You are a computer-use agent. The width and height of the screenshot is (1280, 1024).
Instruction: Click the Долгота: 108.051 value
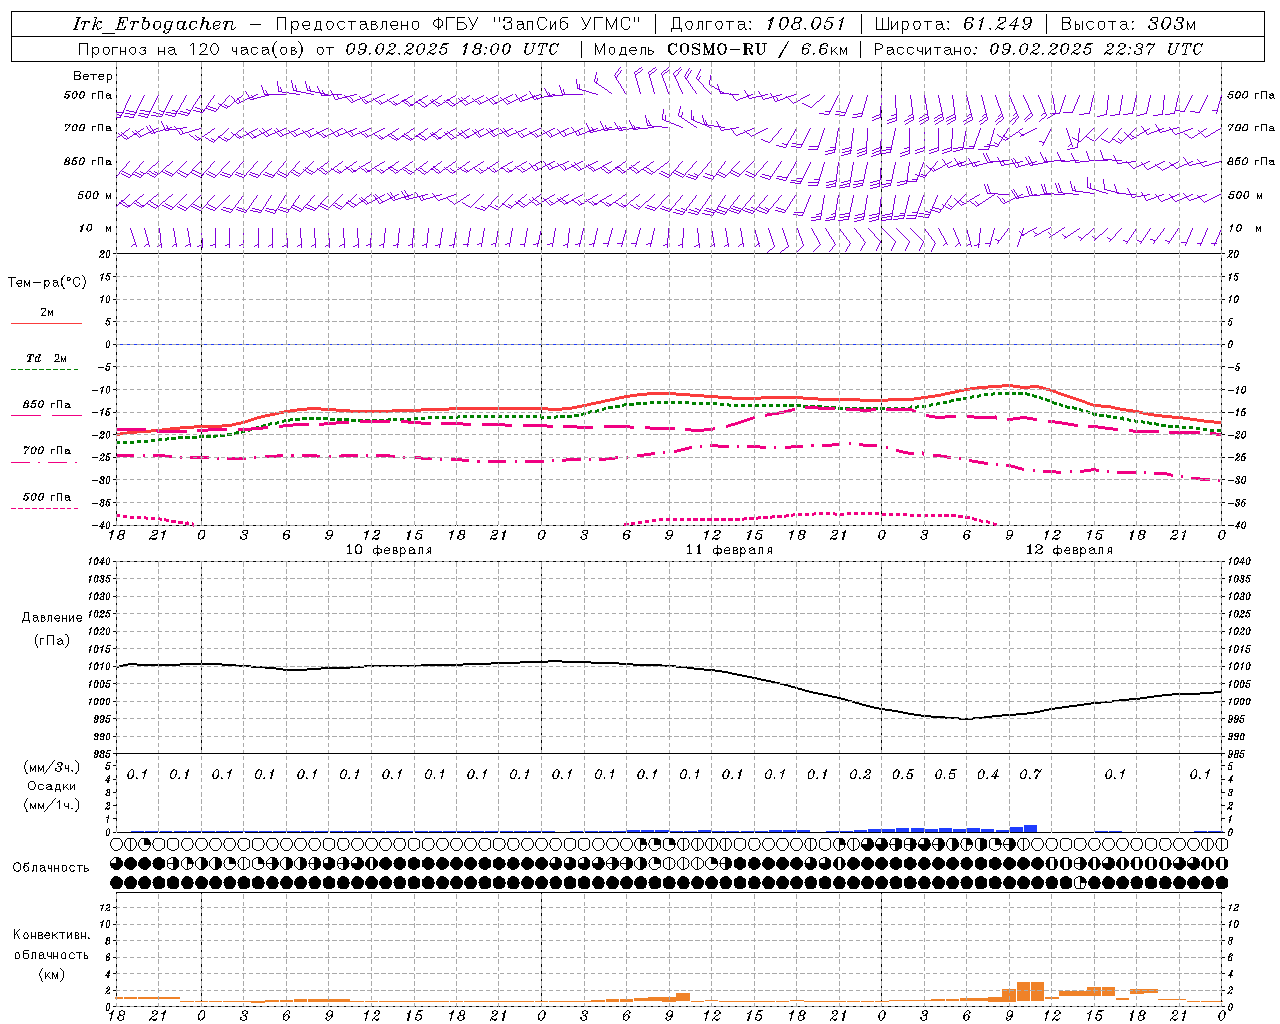pos(758,24)
